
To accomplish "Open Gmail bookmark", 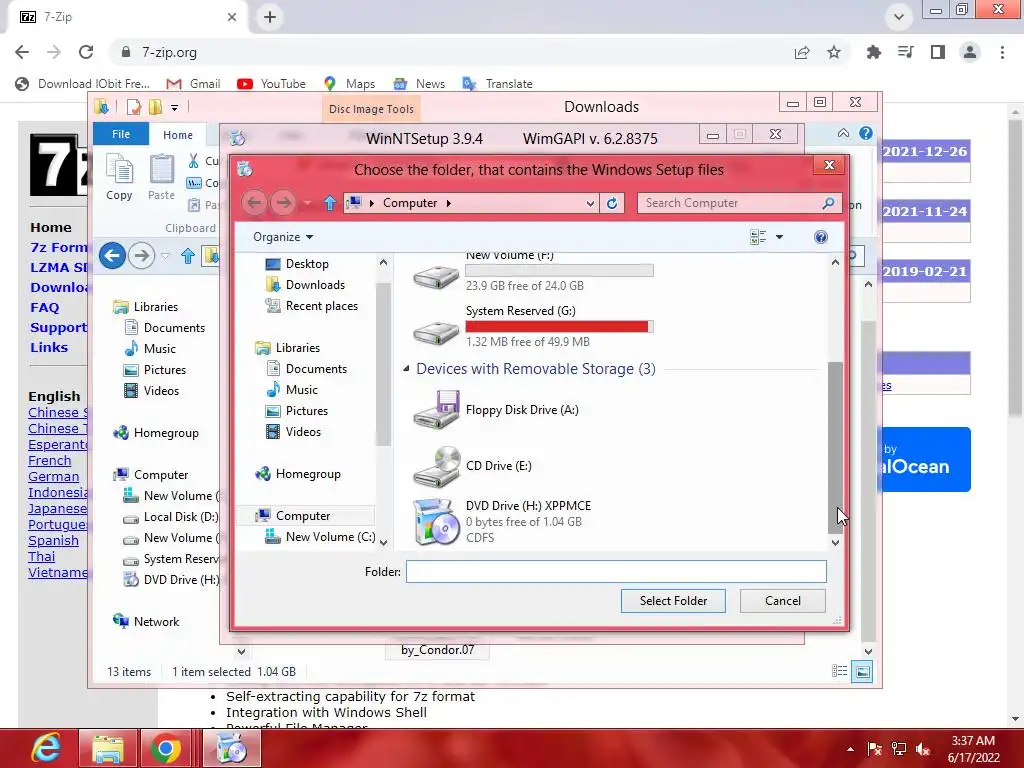I will pos(193,84).
